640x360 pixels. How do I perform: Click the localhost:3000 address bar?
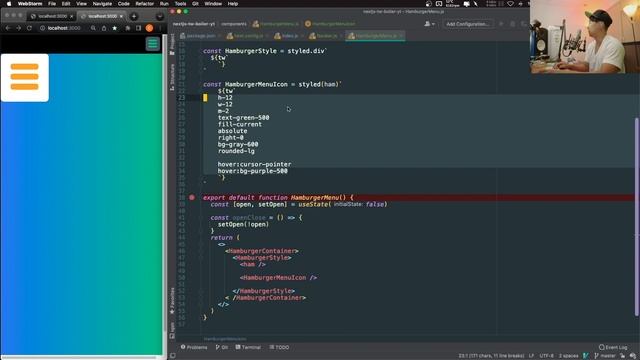point(63,28)
